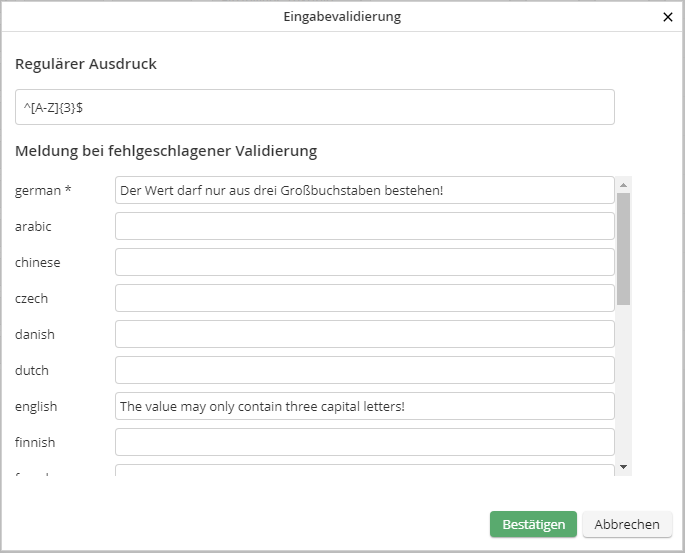Click the chinese message text box
The height and width of the screenshot is (553, 685).
pos(364,262)
